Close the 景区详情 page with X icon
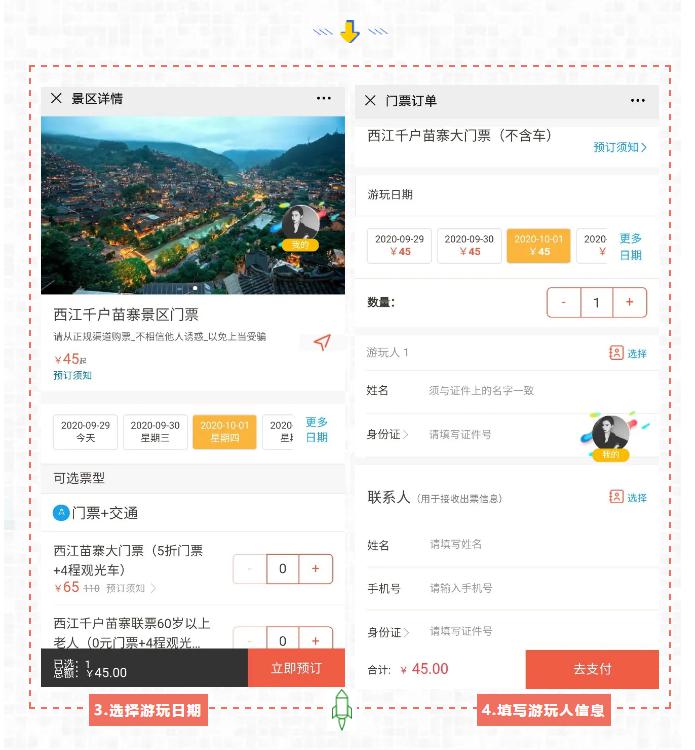The height and width of the screenshot is (750, 695). click(x=56, y=98)
